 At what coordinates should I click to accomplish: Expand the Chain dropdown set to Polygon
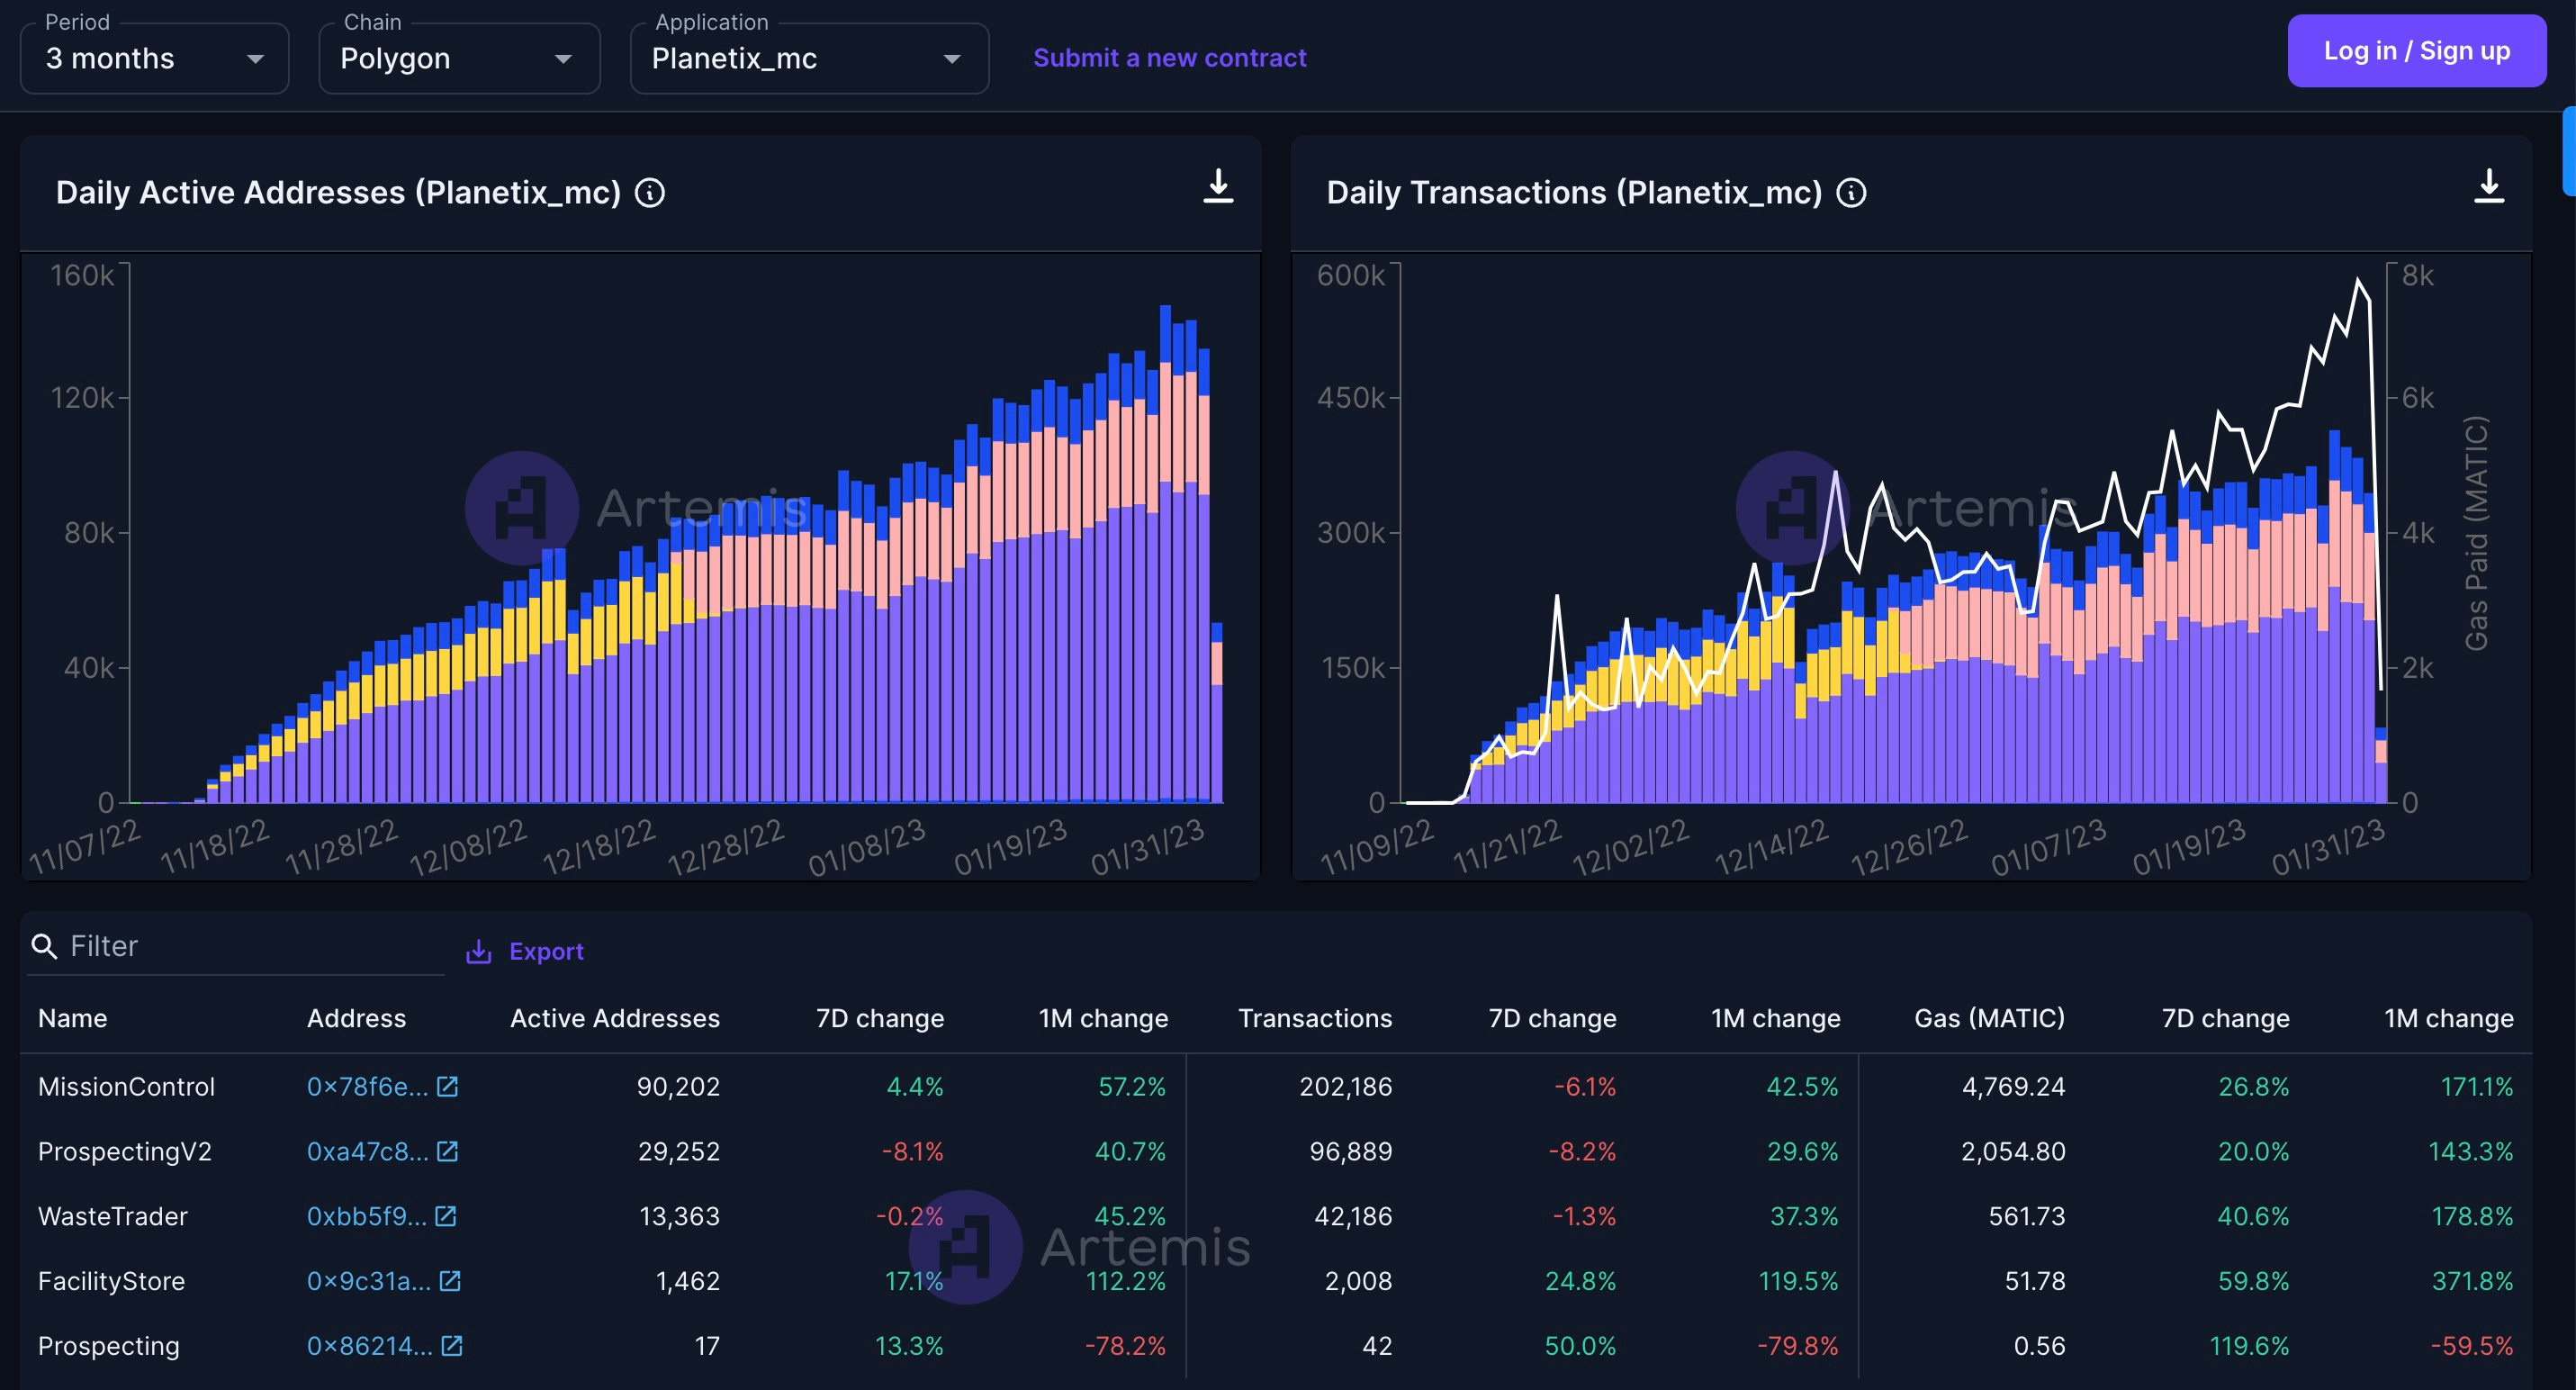pyautogui.click(x=459, y=58)
